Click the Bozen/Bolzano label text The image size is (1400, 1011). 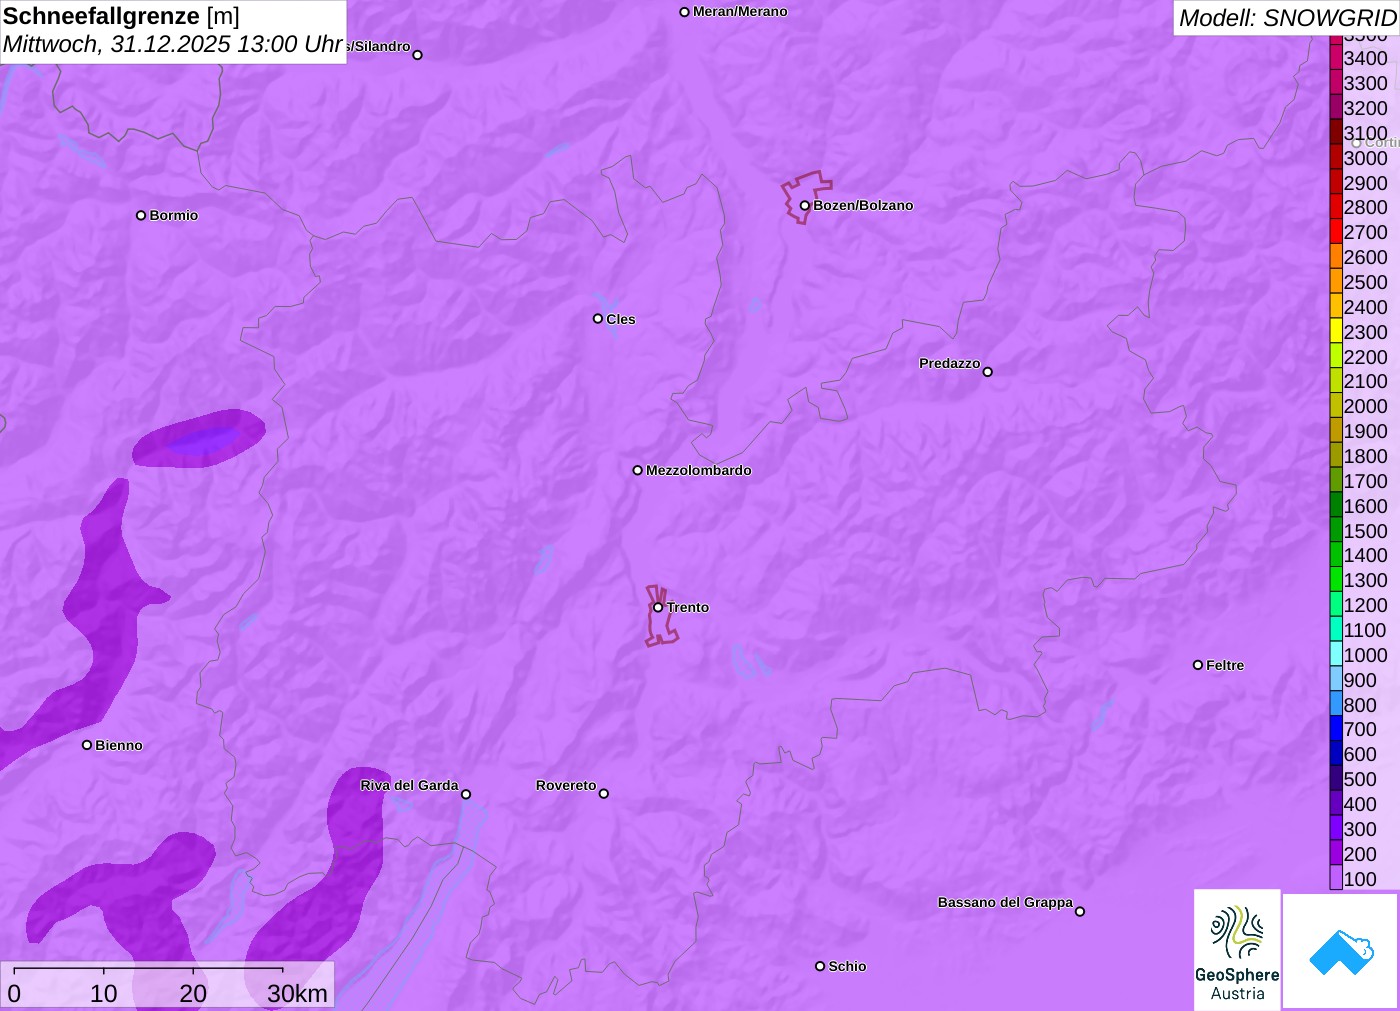point(863,205)
